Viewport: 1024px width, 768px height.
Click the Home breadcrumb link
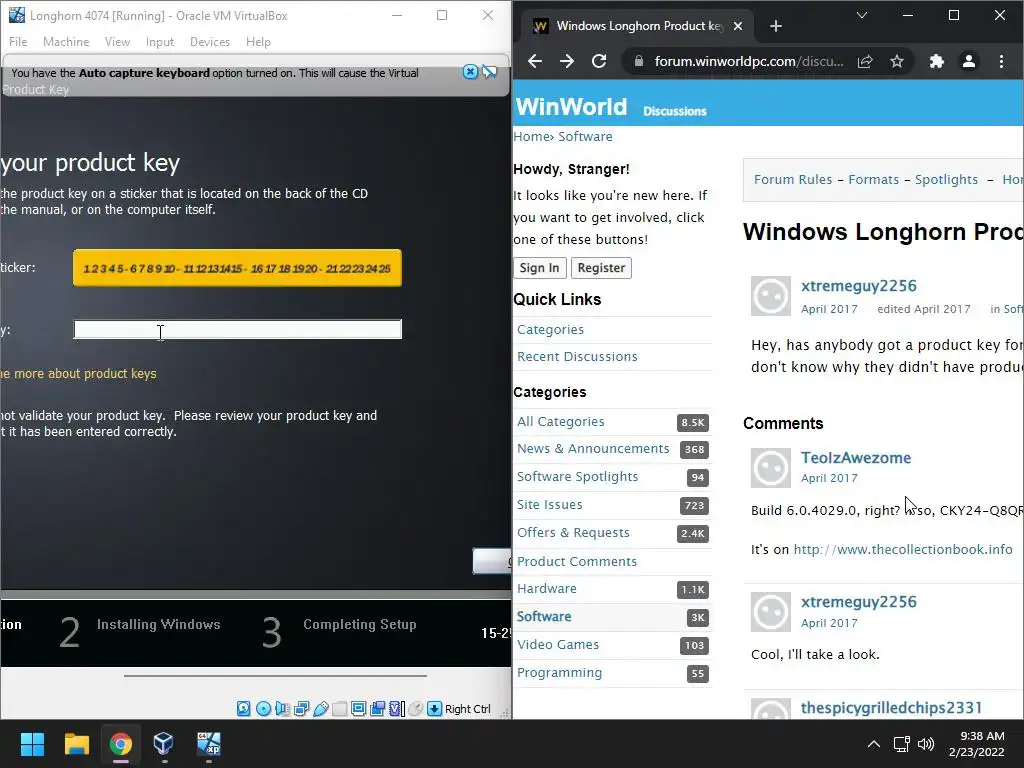pyautogui.click(x=532, y=136)
